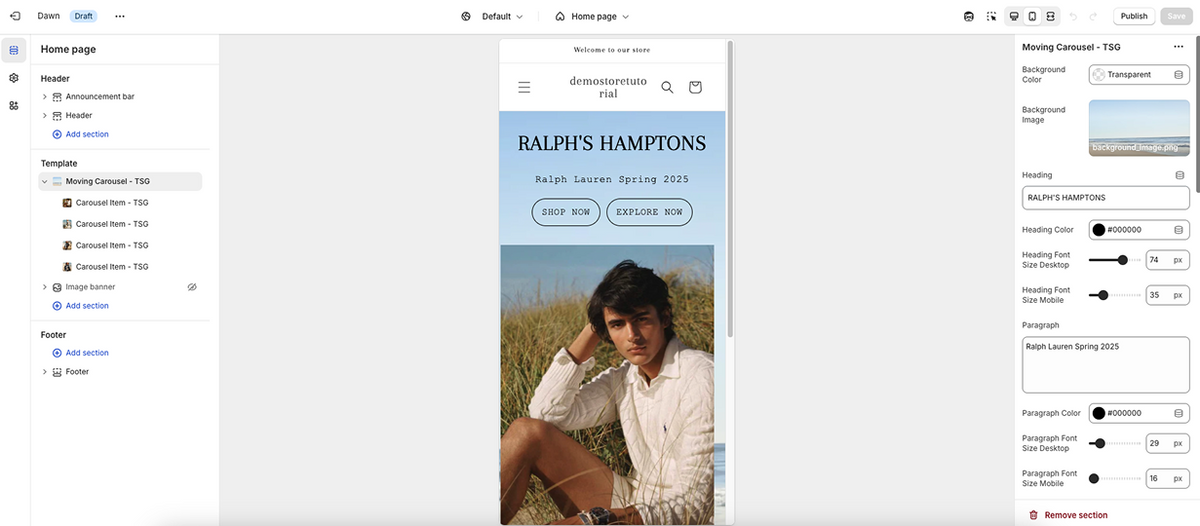The width and height of the screenshot is (1200, 526).
Task: Open the Transparent background color picker
Action: pos(1129,75)
